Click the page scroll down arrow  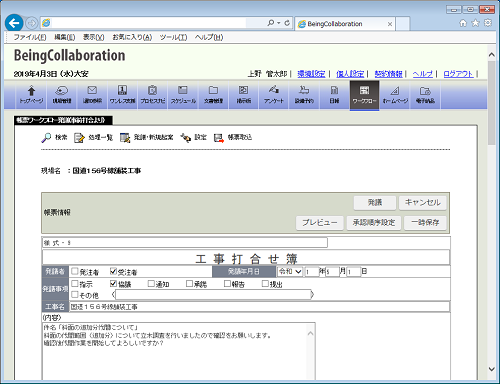pos(491,369)
